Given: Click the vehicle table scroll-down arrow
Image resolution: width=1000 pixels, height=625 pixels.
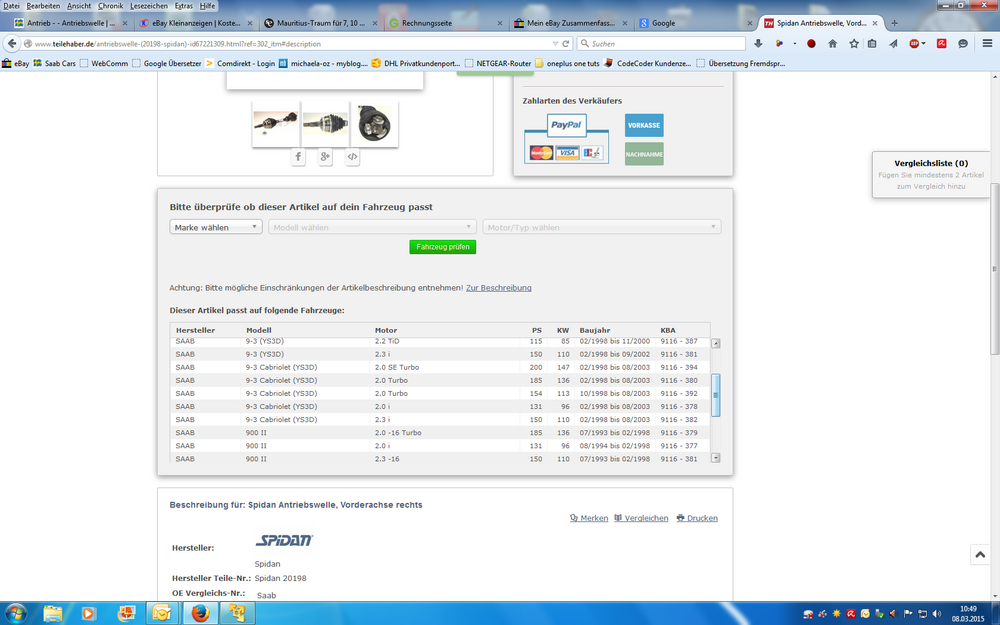Looking at the screenshot, I should click(716, 458).
